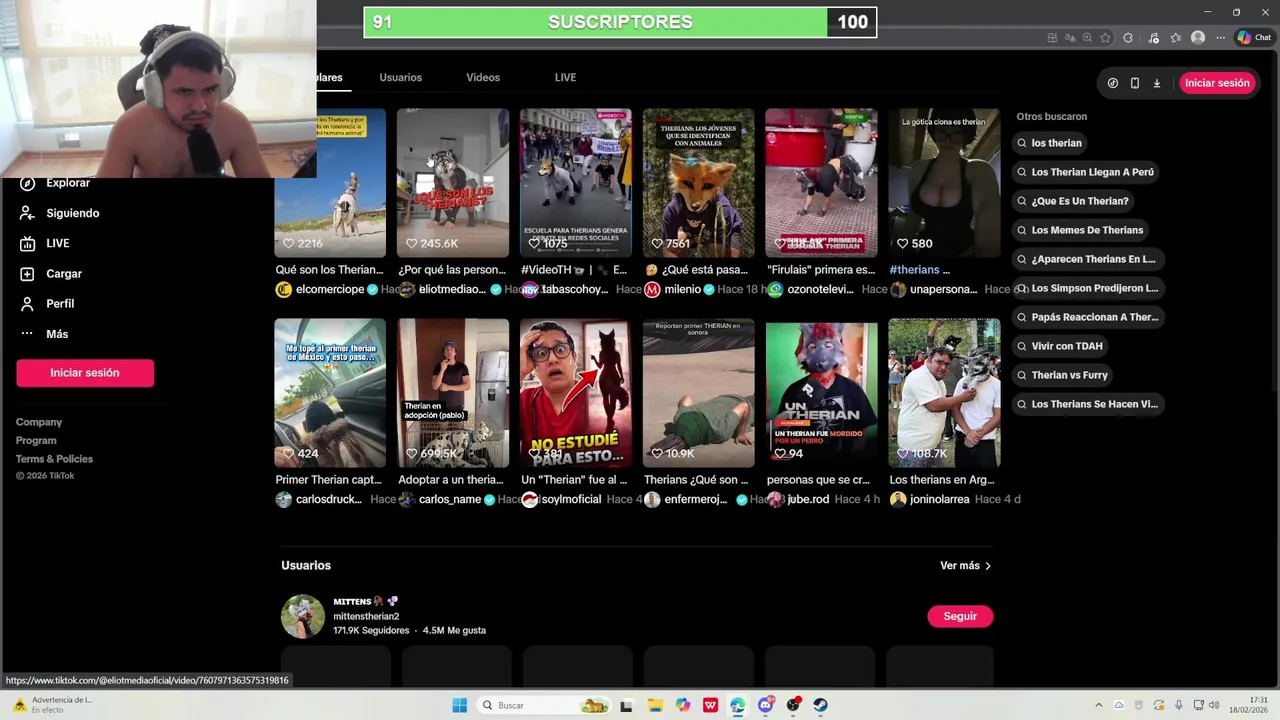Viewport: 1280px width, 720px height.
Task: Open the browser extensions puzzle icon
Action: [1128, 38]
